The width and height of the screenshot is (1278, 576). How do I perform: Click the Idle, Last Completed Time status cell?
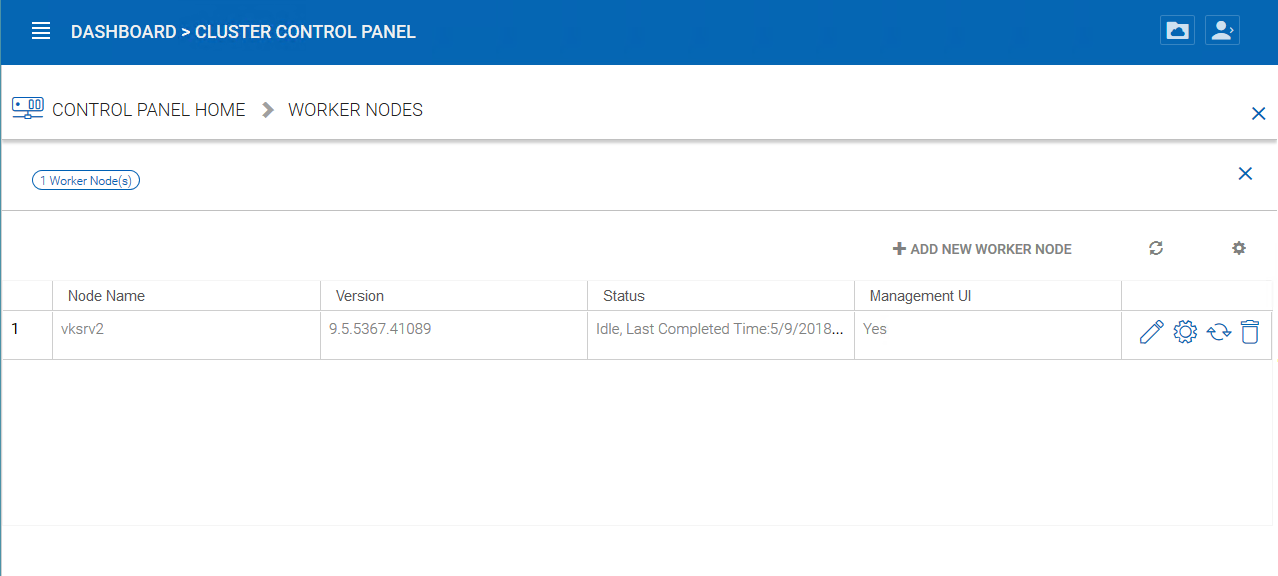pyautogui.click(x=721, y=335)
